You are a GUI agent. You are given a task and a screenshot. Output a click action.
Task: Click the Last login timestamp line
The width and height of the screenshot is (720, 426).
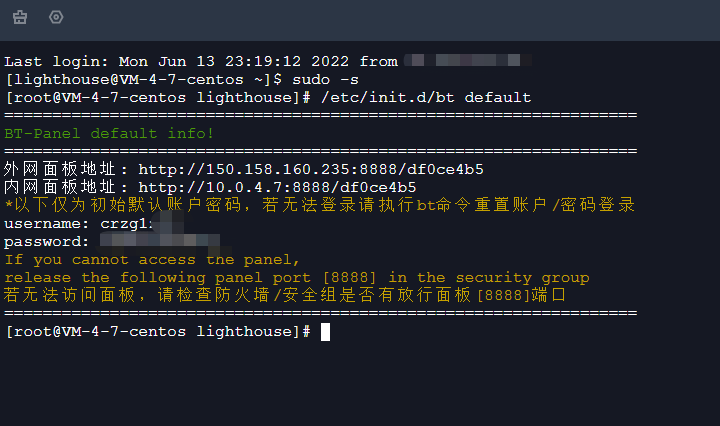pyautogui.click(x=201, y=61)
